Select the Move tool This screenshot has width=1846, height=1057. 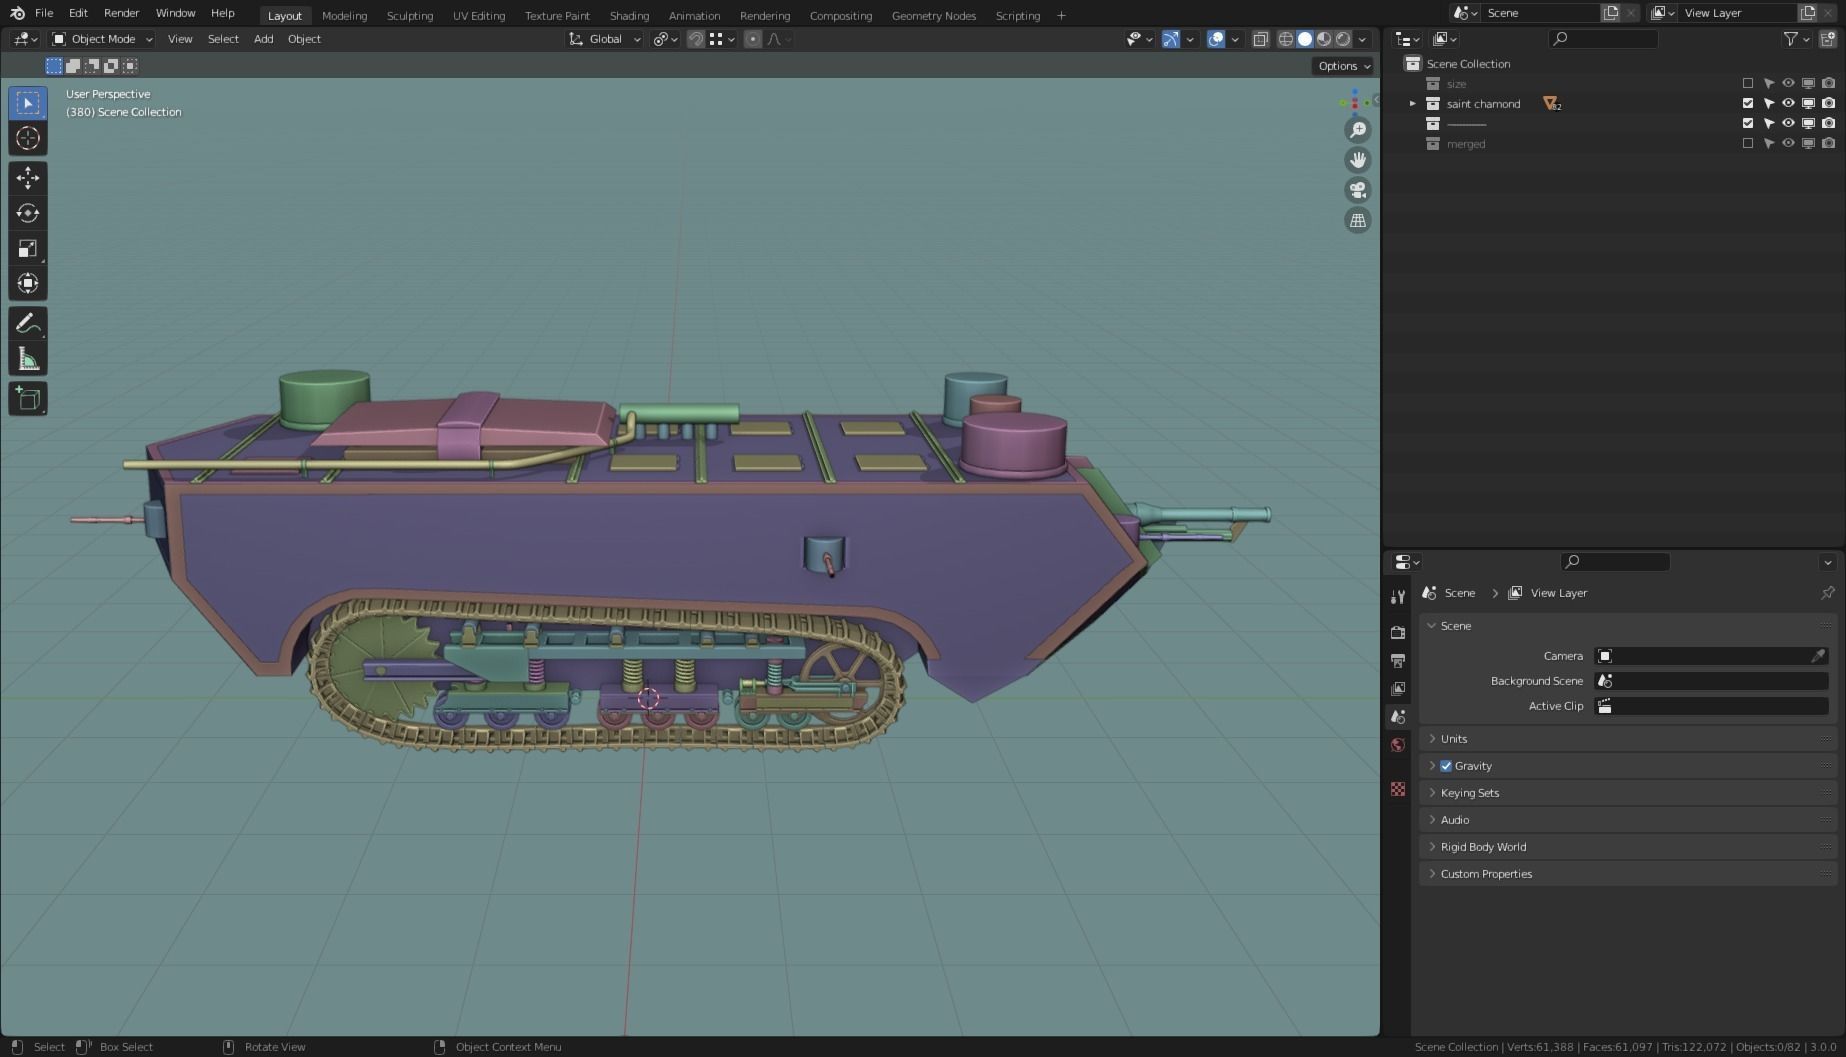pos(28,178)
